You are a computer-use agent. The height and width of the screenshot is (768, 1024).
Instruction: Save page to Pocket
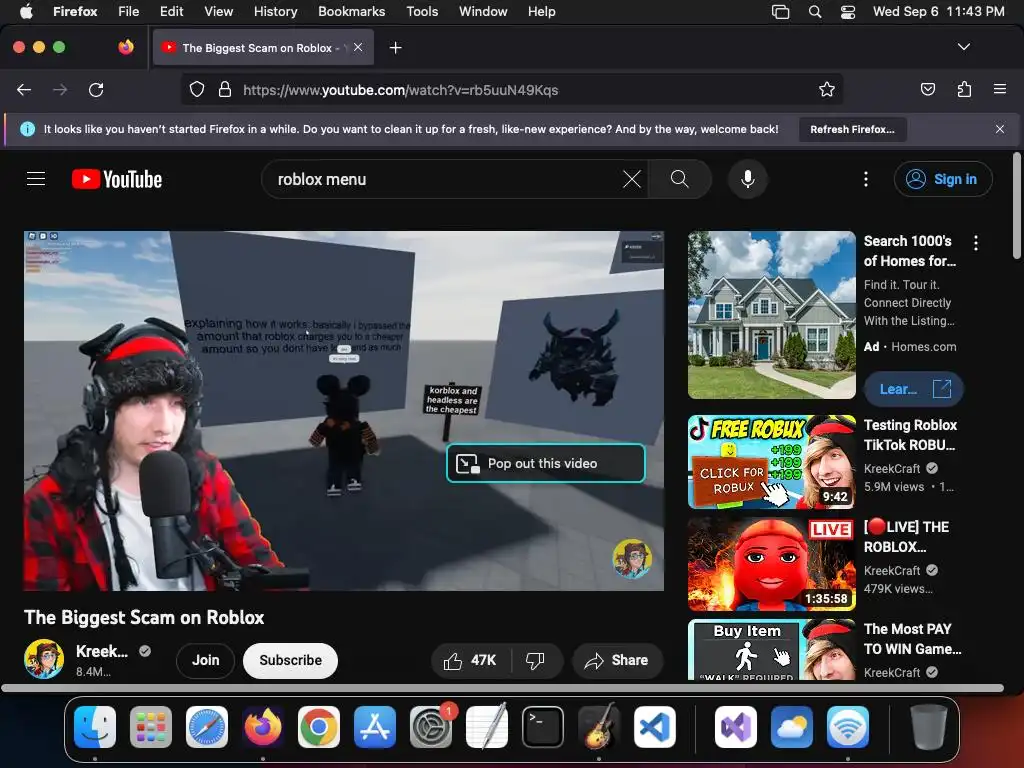(x=927, y=89)
